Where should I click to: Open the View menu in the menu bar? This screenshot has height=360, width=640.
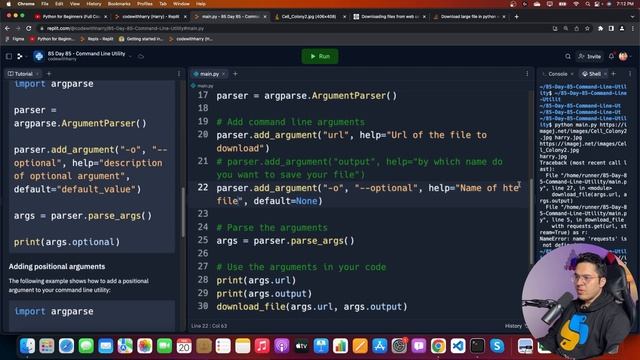pos(74,4)
